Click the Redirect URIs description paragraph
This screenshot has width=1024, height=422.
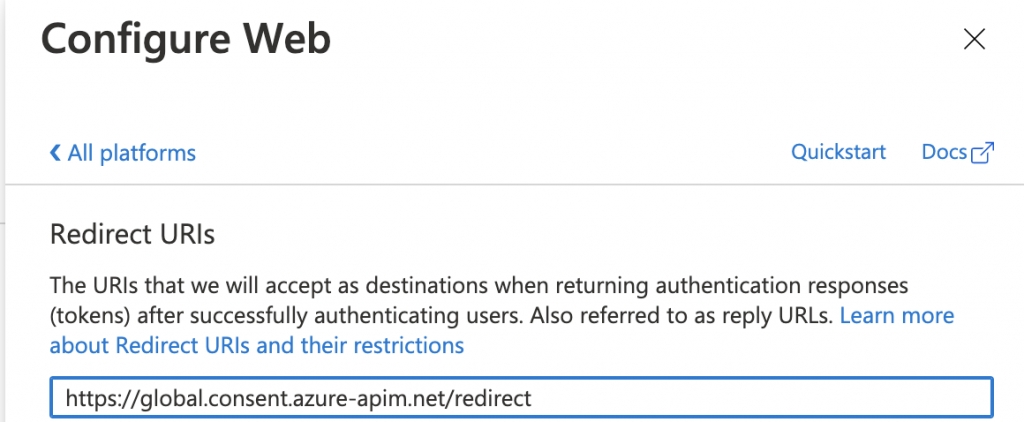502,316
